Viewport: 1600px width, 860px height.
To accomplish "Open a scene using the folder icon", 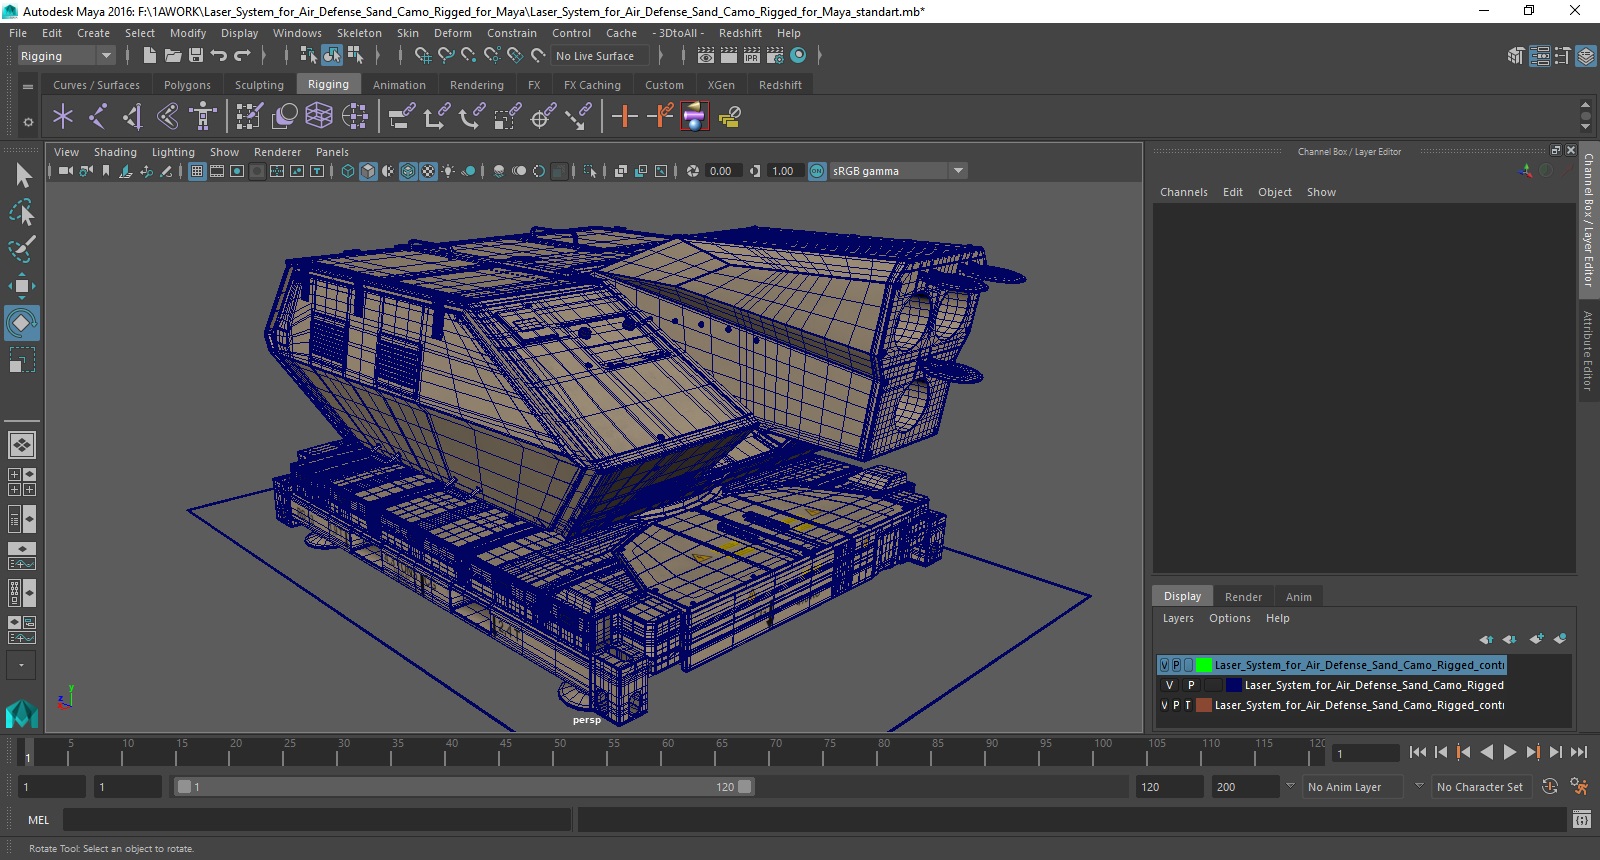I will (x=173, y=56).
